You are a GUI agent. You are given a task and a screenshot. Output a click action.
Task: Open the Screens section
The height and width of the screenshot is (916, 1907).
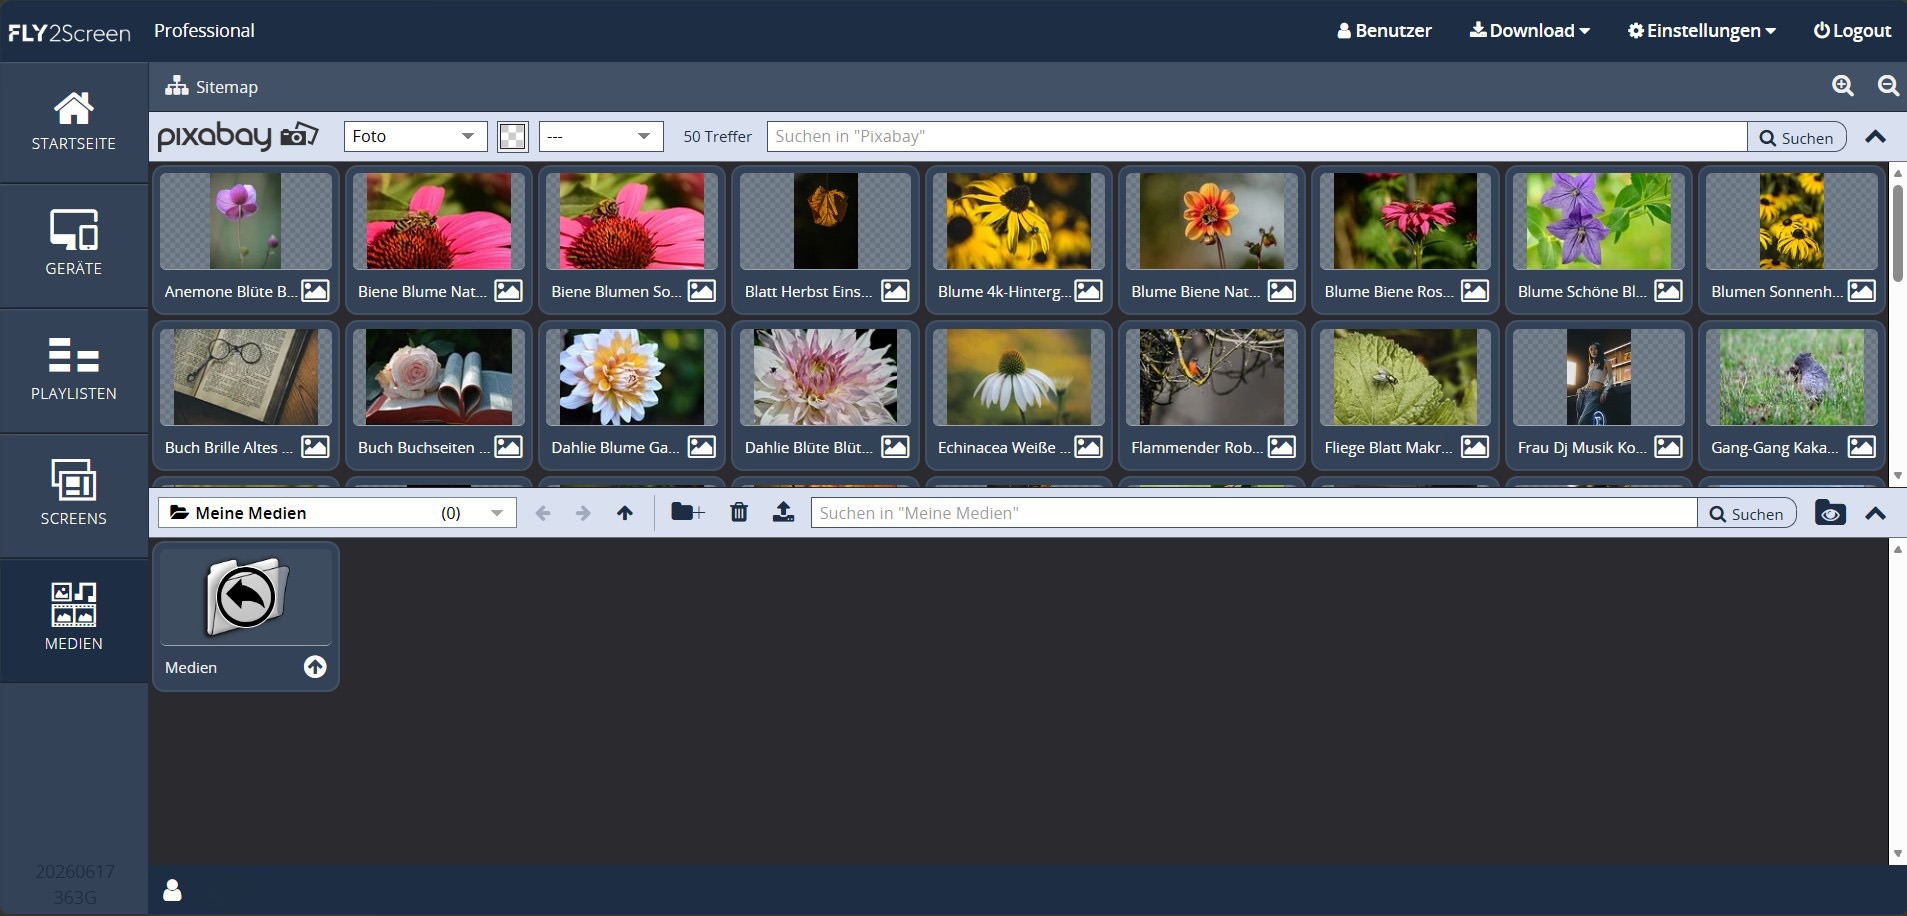coord(74,496)
